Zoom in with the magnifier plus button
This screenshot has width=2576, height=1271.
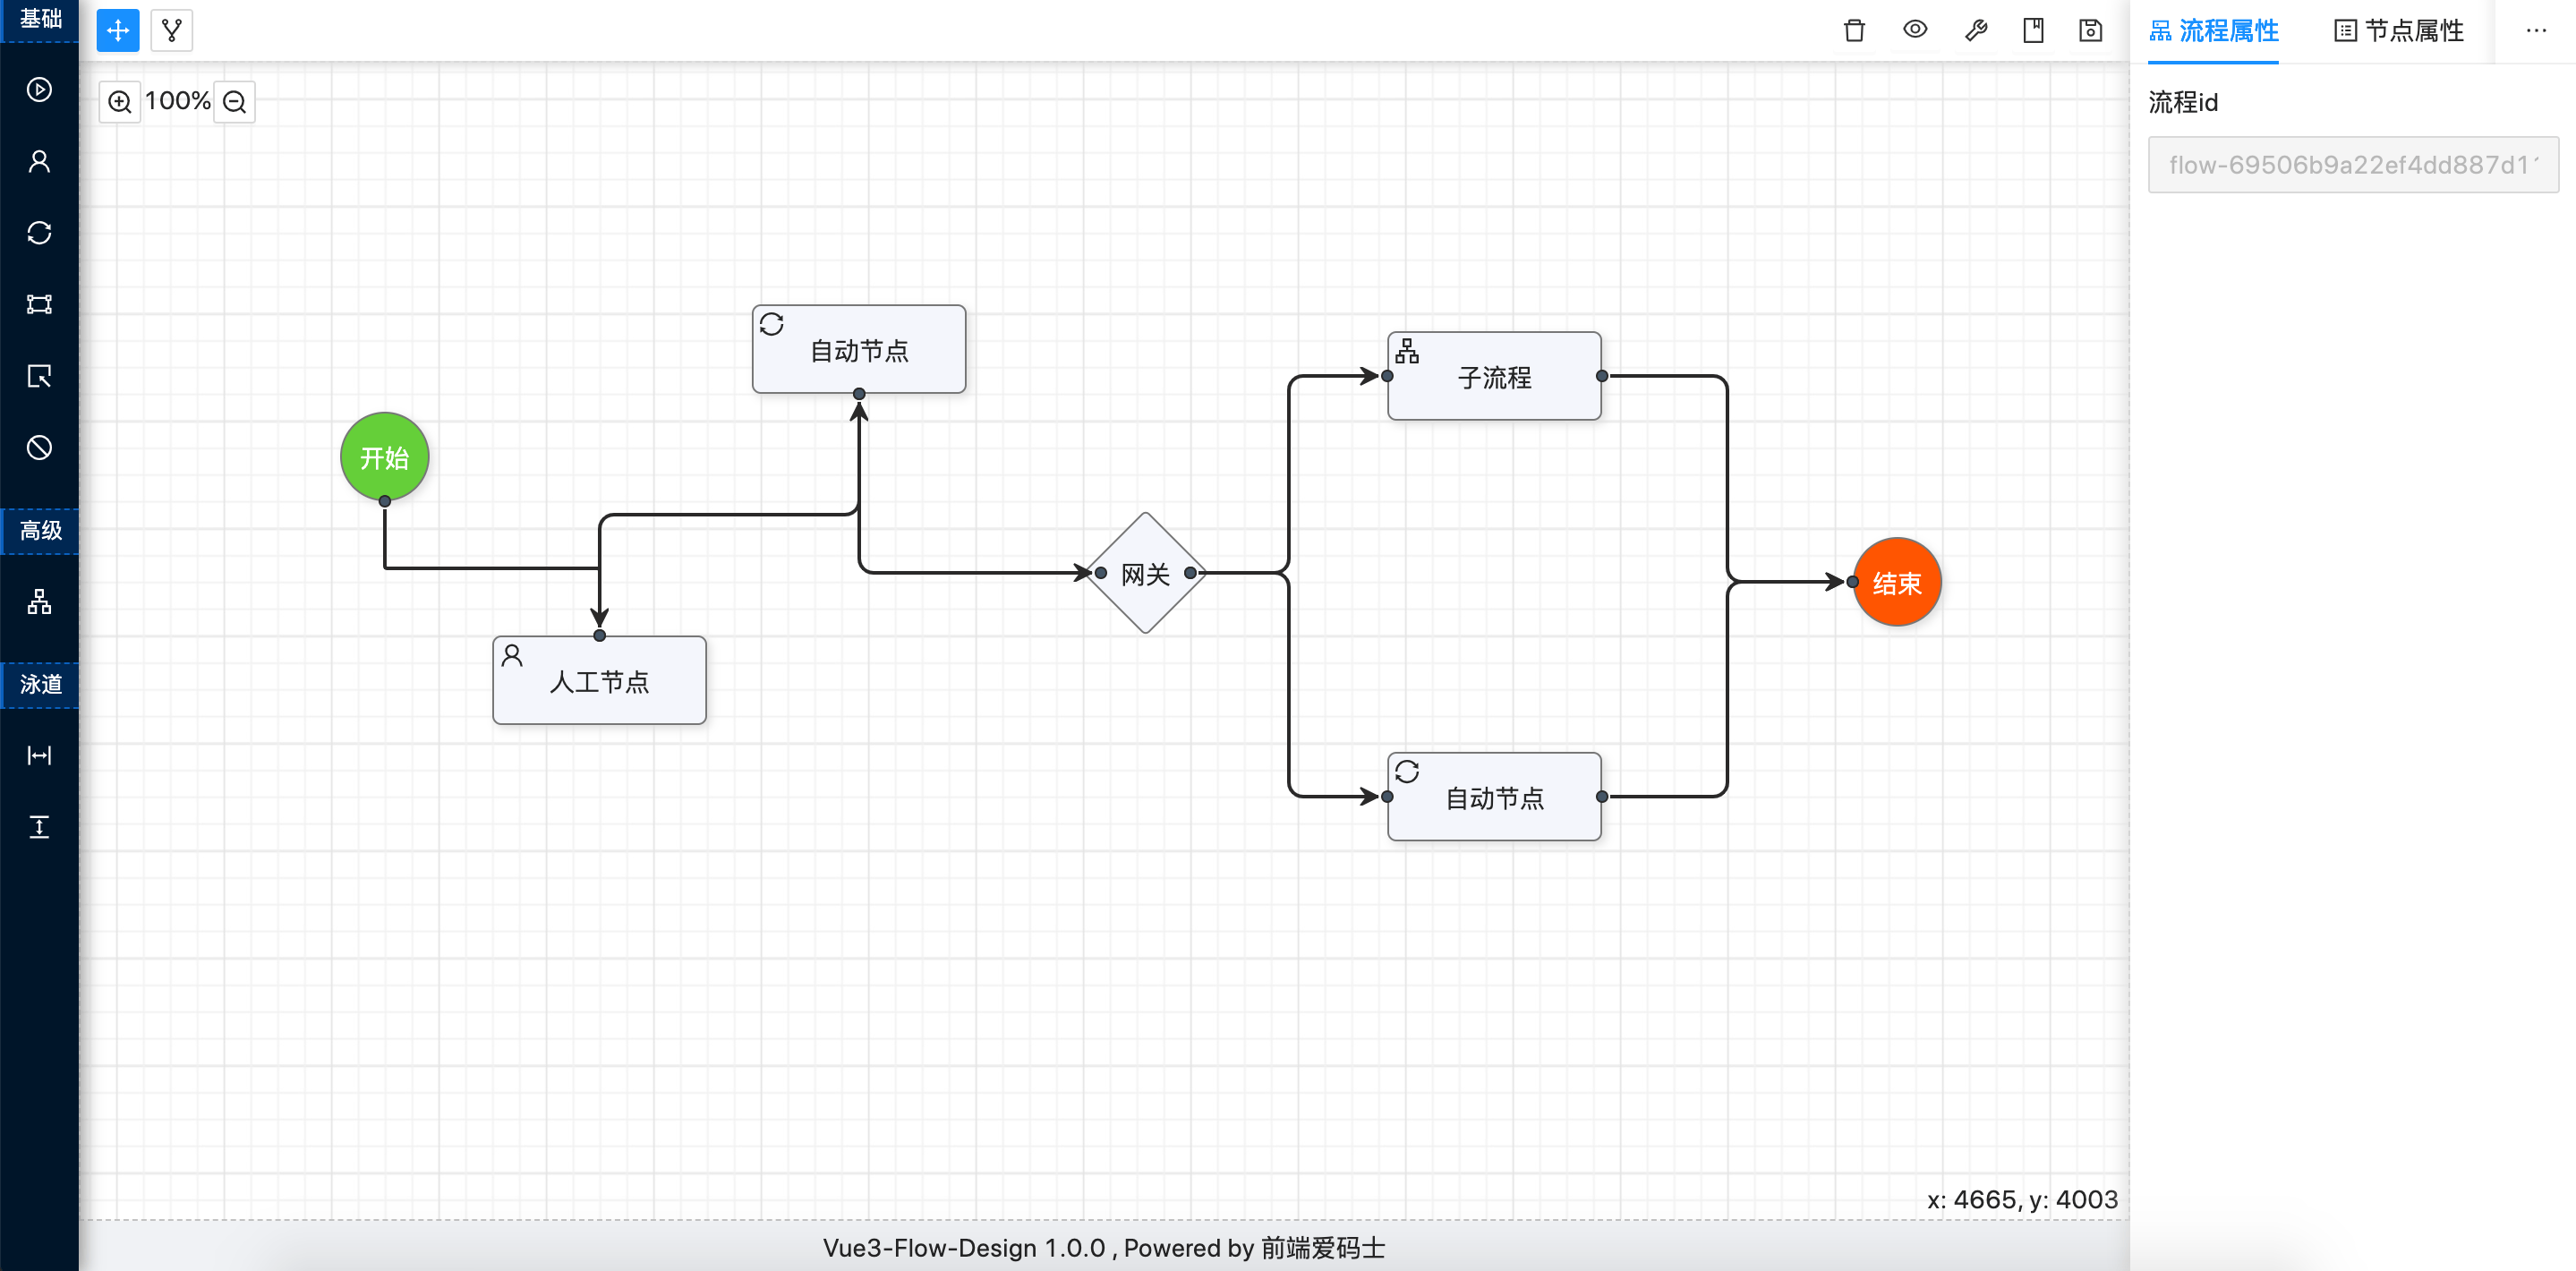pyautogui.click(x=119, y=101)
